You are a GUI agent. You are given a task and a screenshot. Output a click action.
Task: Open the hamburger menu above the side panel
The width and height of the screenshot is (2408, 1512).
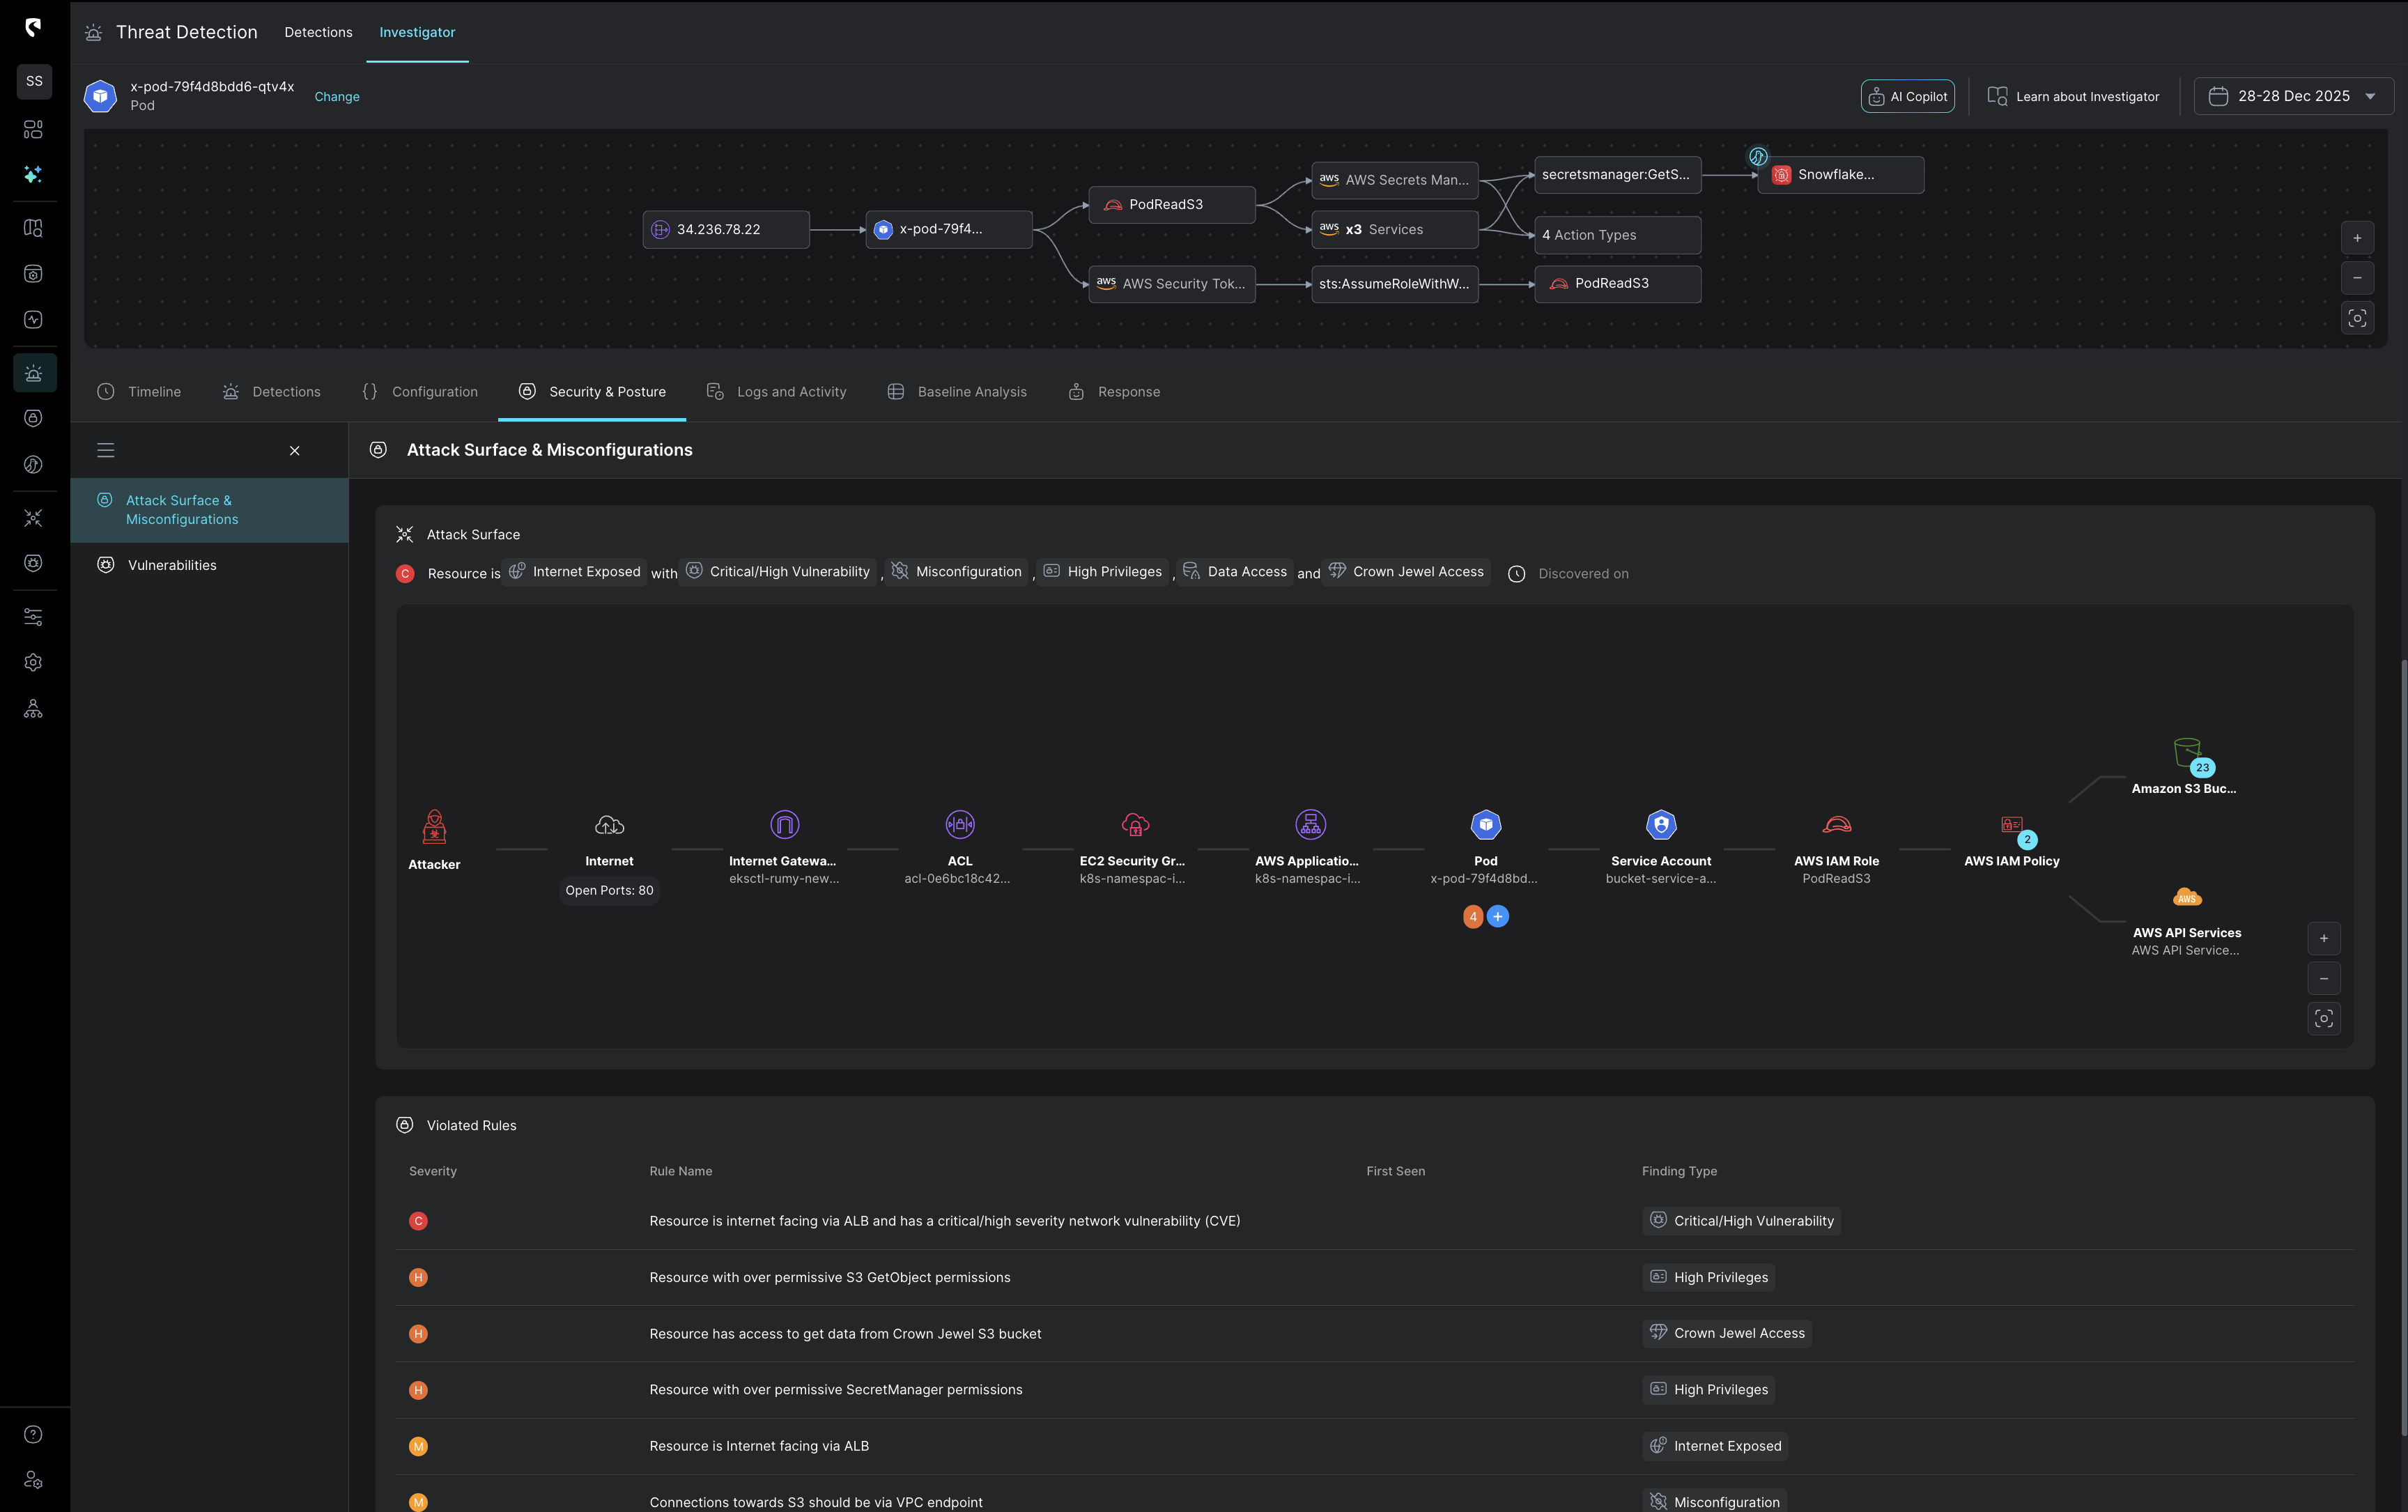tap(105, 450)
